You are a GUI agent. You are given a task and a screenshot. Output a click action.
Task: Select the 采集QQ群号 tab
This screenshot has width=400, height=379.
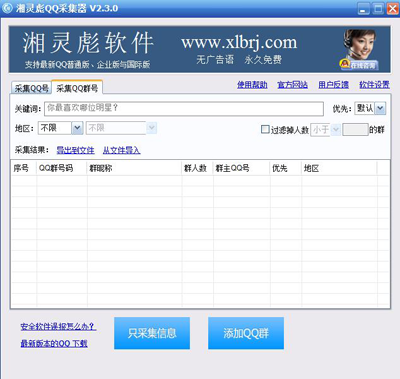click(77, 88)
